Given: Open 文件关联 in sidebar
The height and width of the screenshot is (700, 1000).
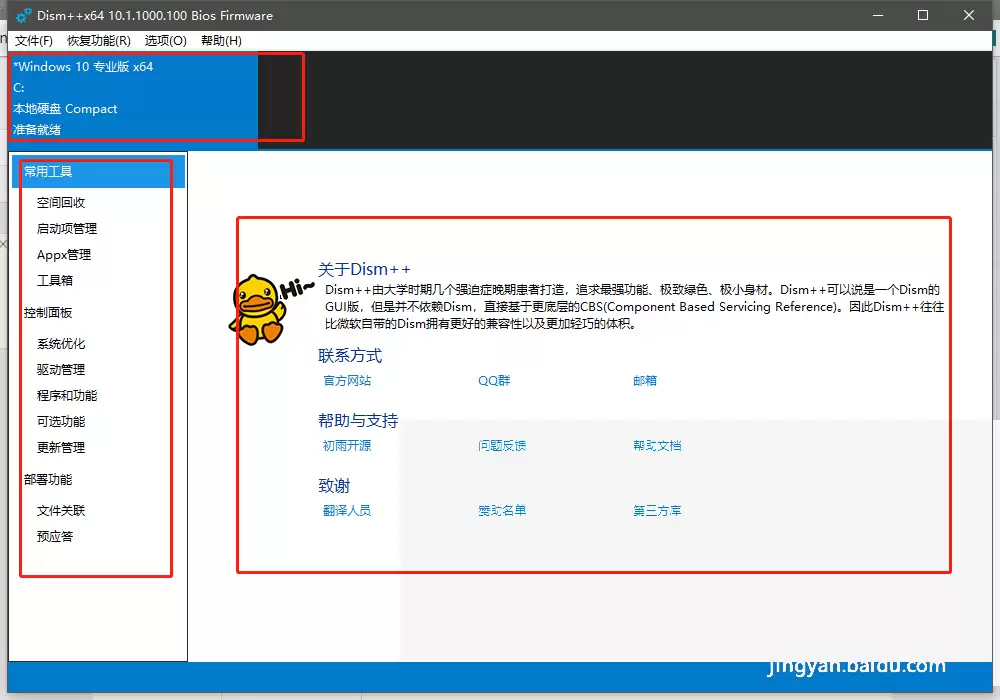Looking at the screenshot, I should pyautogui.click(x=61, y=511).
